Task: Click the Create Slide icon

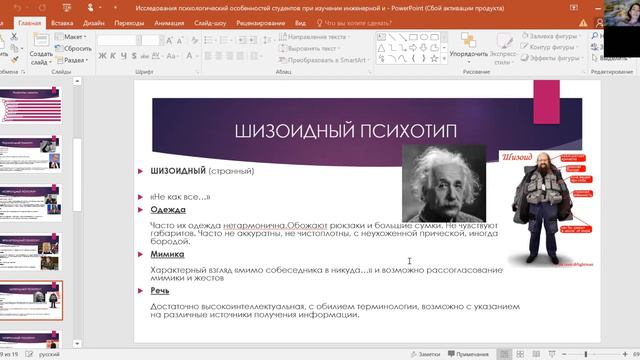Action: tap(41, 41)
